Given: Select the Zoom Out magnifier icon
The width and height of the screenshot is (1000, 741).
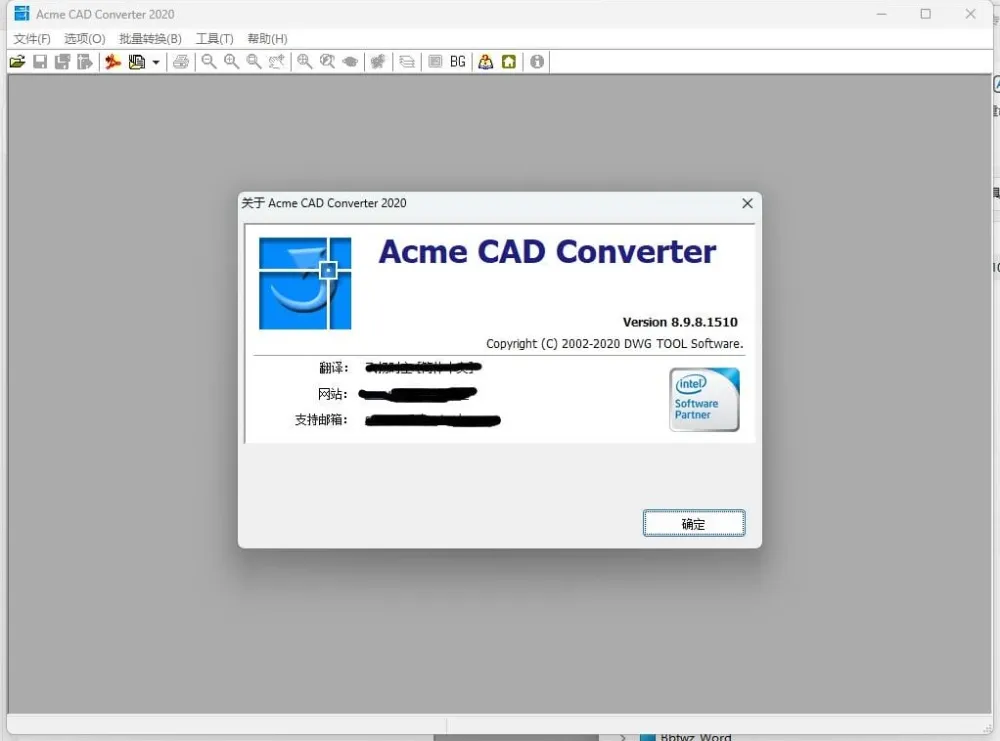Looking at the screenshot, I should click(209, 61).
